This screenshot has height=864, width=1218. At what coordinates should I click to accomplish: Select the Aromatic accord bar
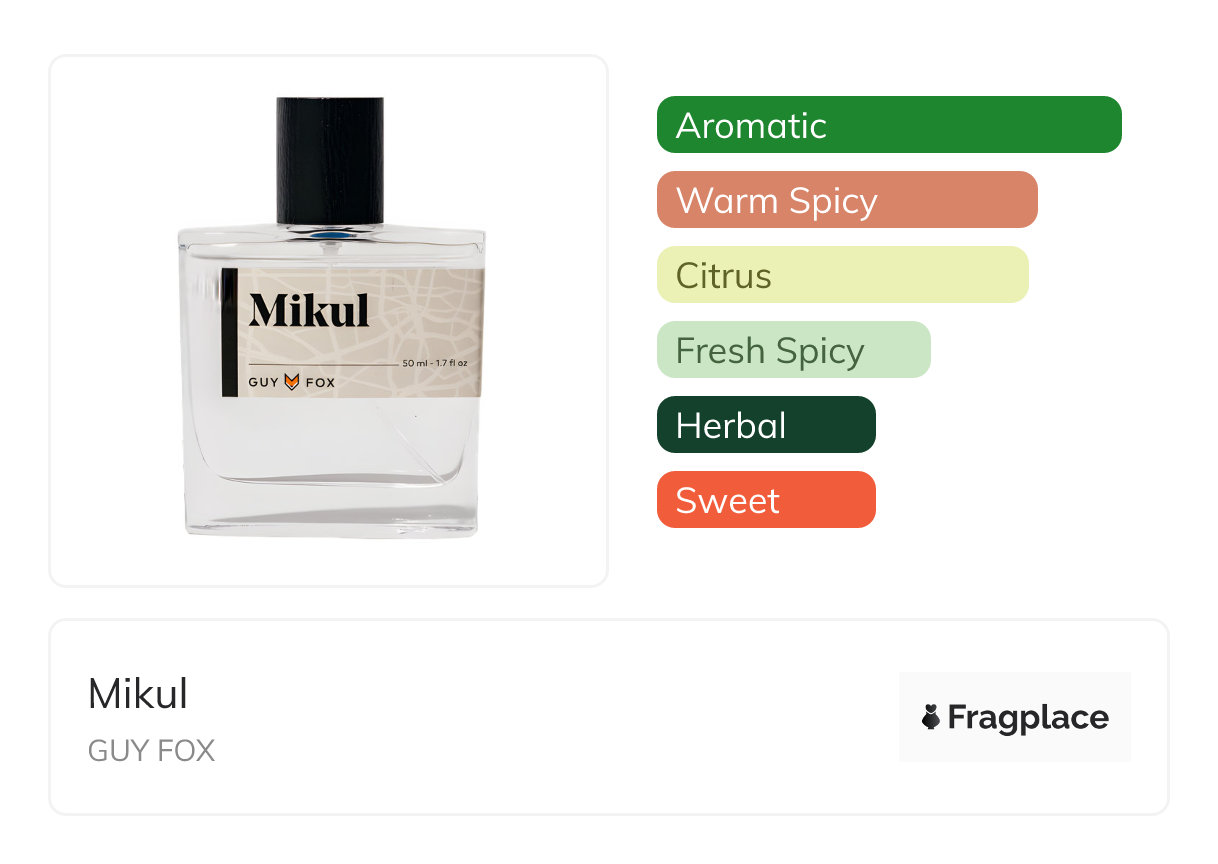pos(889,125)
